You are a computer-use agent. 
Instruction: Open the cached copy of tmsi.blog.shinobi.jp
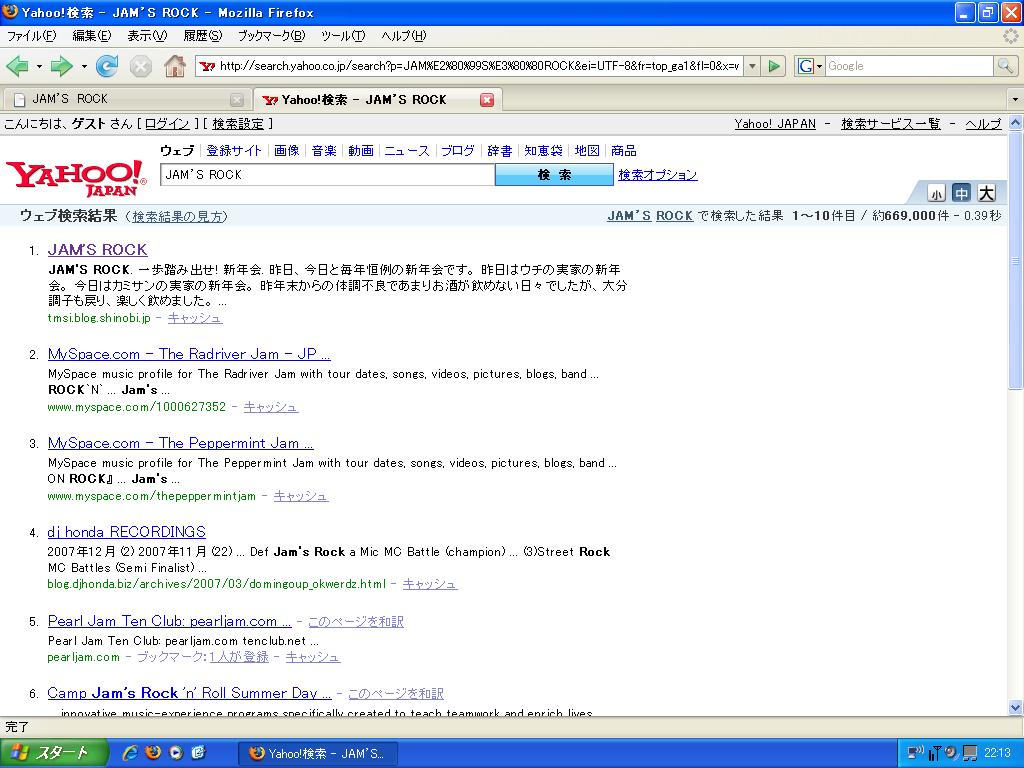[x=195, y=318]
